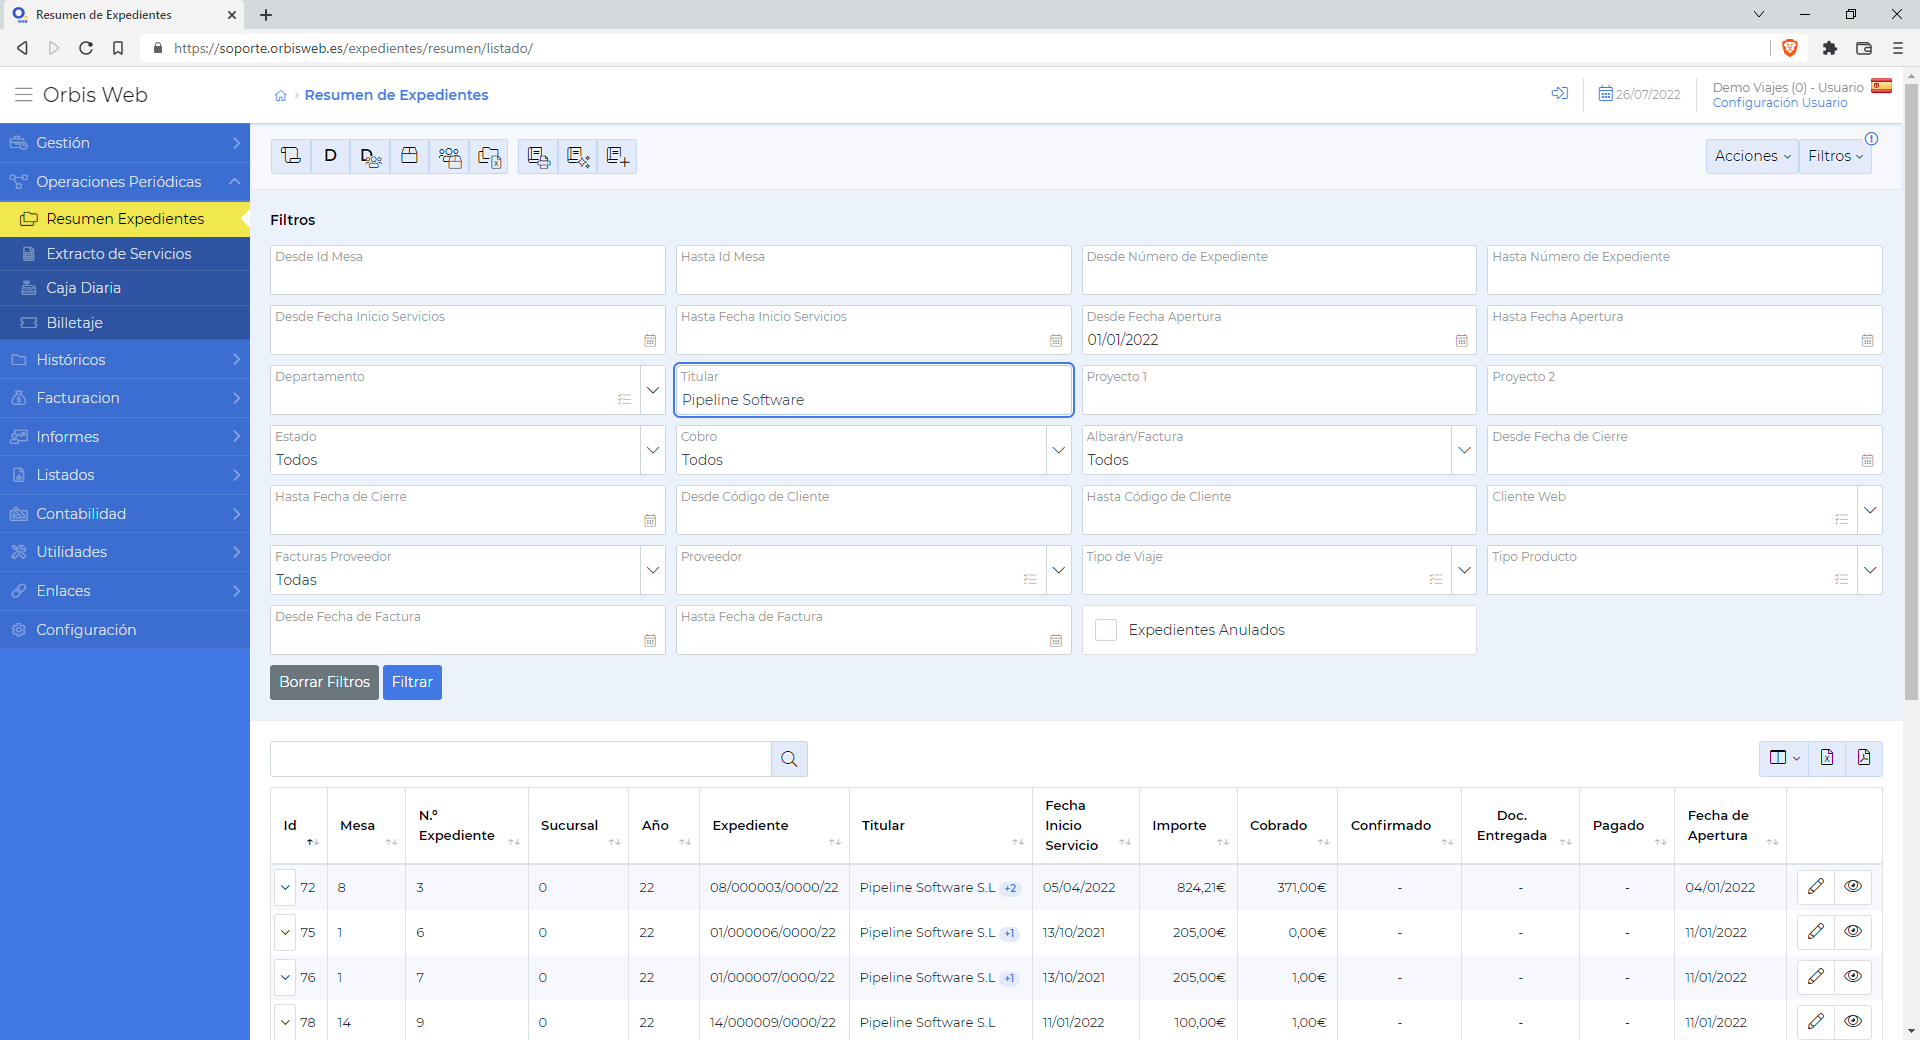1920x1040 pixels.
Task: Open the Filtros dropdown in header
Action: point(1835,156)
